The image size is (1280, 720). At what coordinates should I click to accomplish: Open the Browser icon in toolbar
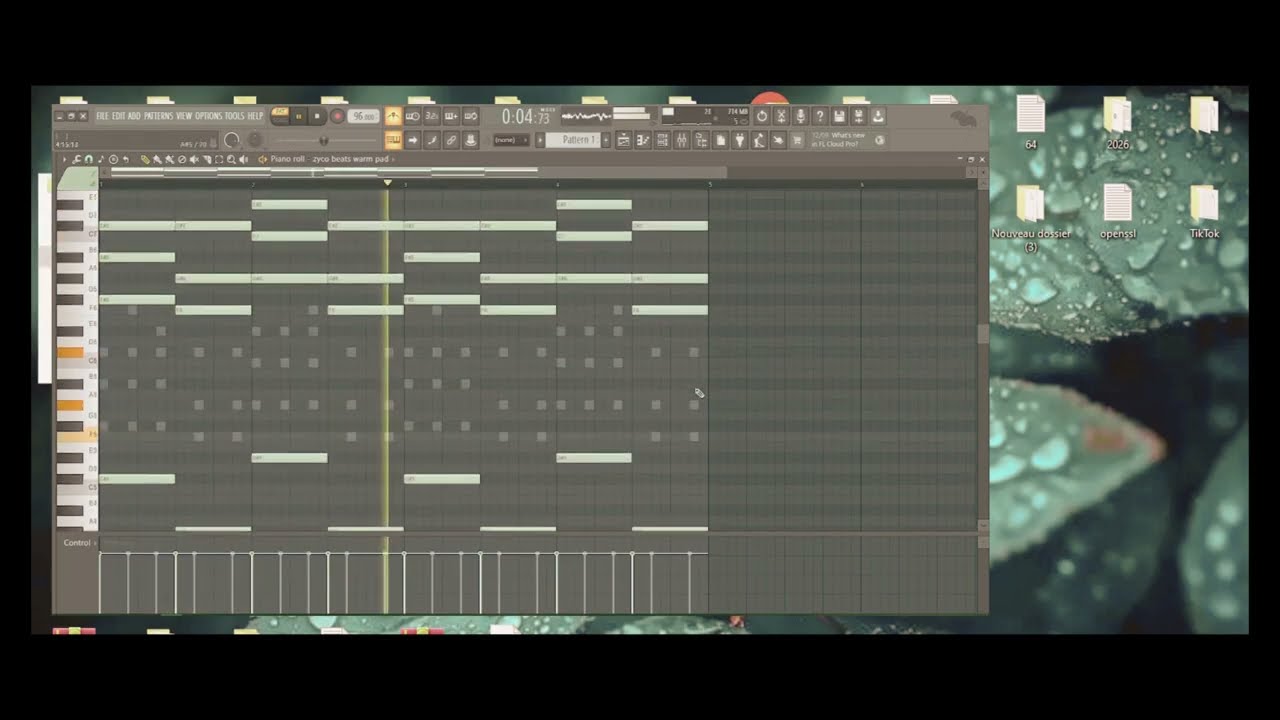pos(701,140)
